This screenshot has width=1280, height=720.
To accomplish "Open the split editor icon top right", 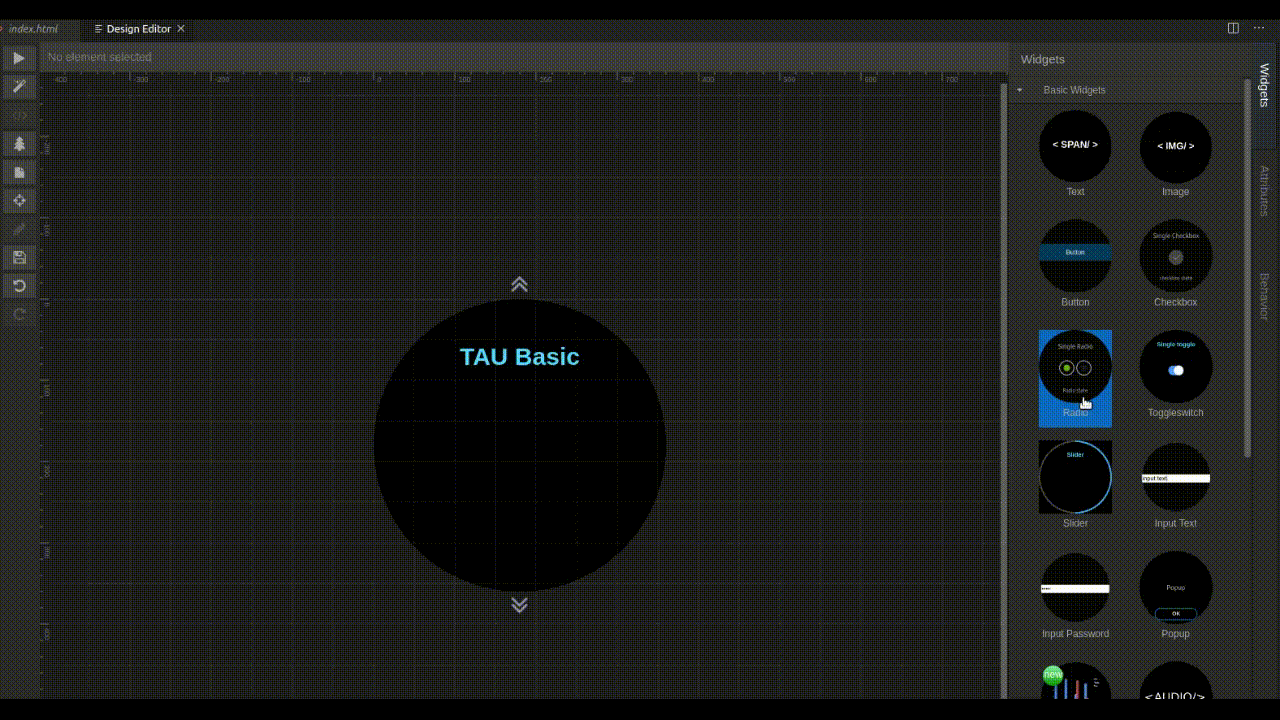I will (1233, 28).
